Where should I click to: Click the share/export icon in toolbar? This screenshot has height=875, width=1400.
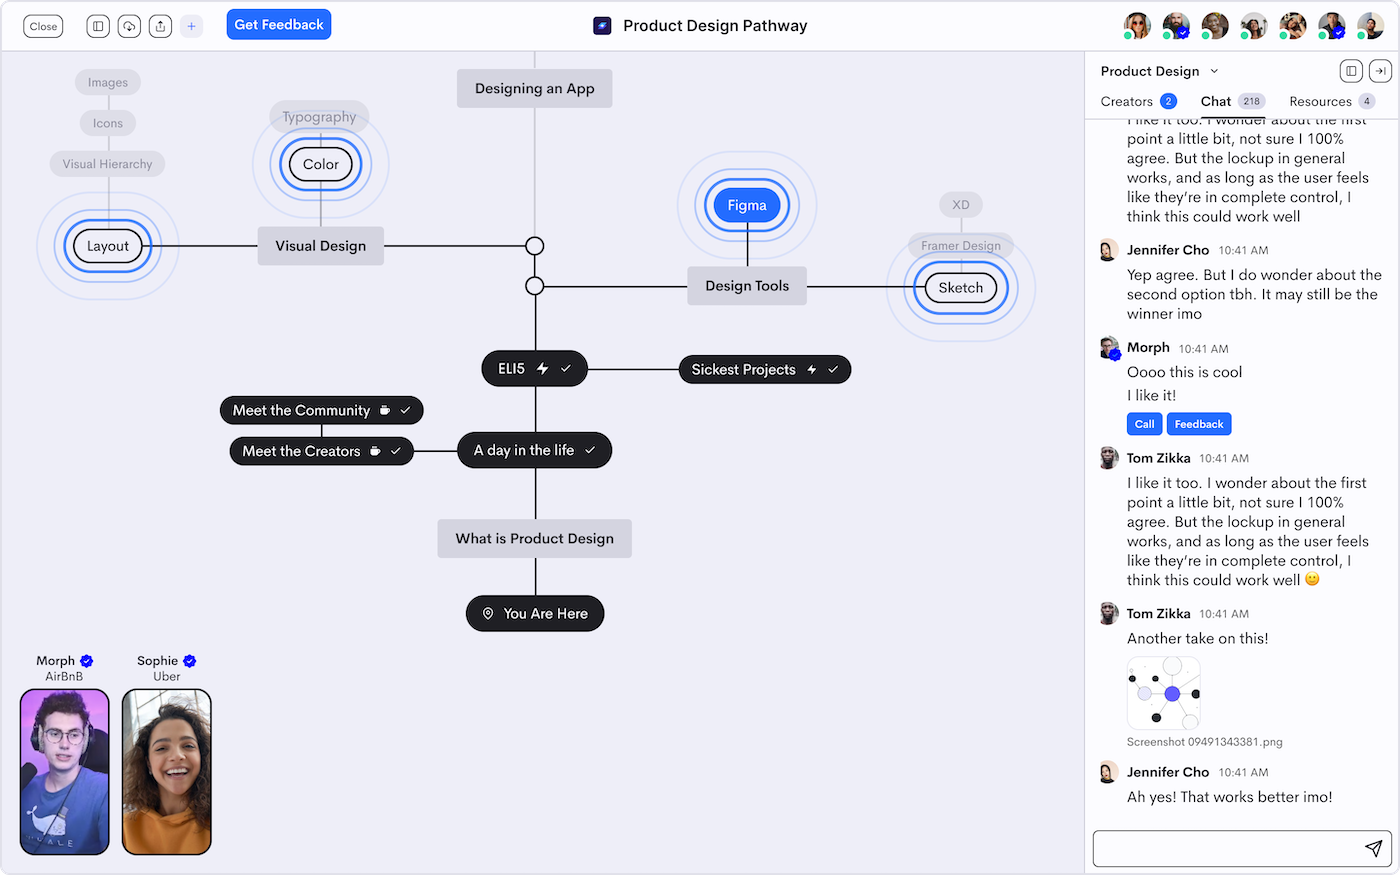point(160,26)
